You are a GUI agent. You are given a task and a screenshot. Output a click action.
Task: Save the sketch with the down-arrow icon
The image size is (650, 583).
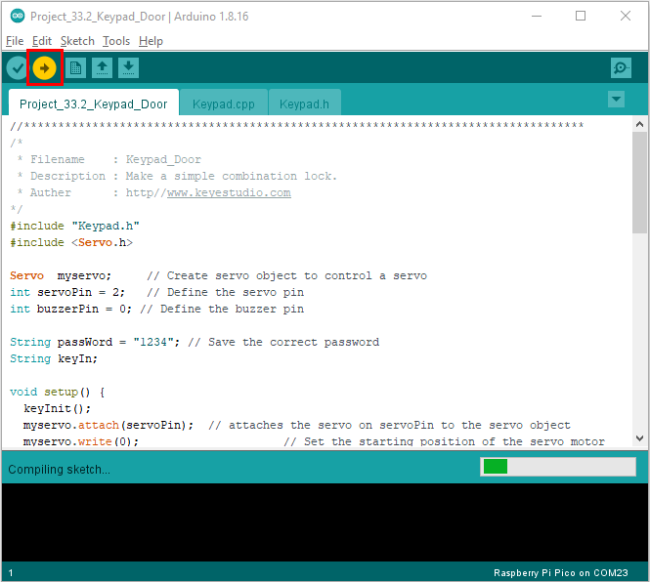point(129,68)
